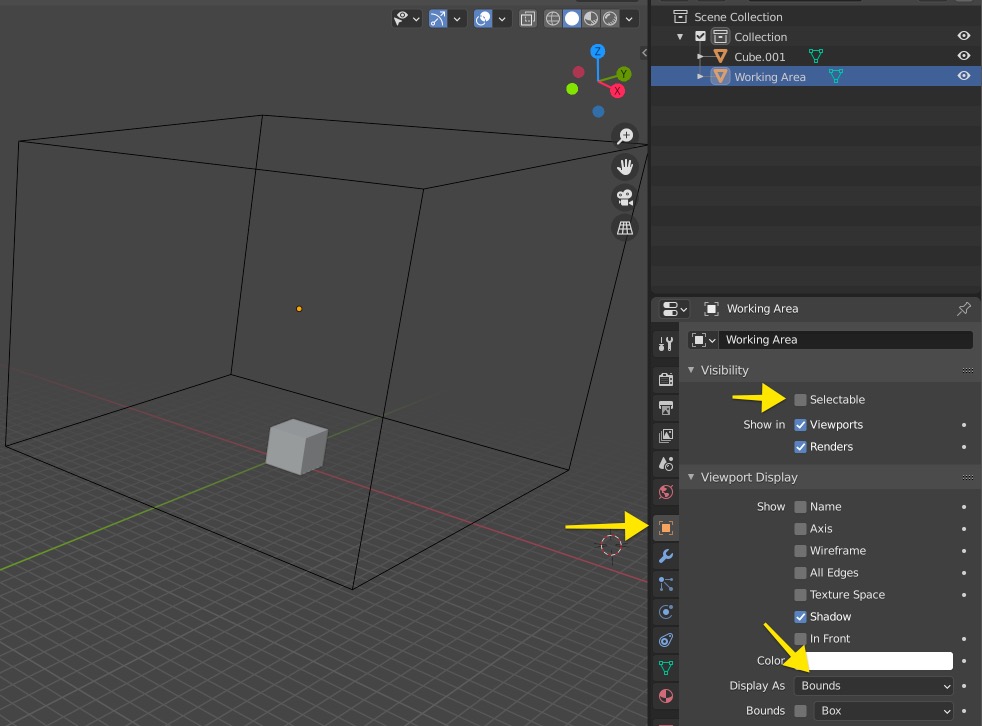Enable the Selectable checkbox
The width and height of the screenshot is (982, 726).
[x=800, y=400]
